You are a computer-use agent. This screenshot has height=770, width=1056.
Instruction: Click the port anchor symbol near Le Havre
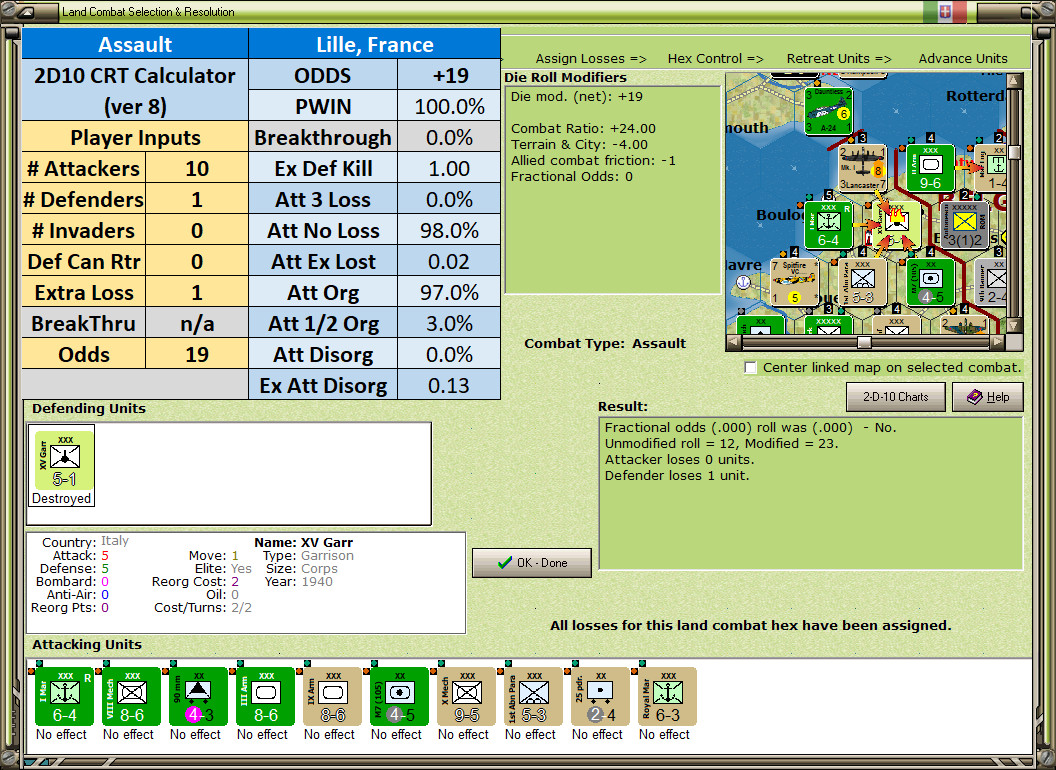(744, 282)
